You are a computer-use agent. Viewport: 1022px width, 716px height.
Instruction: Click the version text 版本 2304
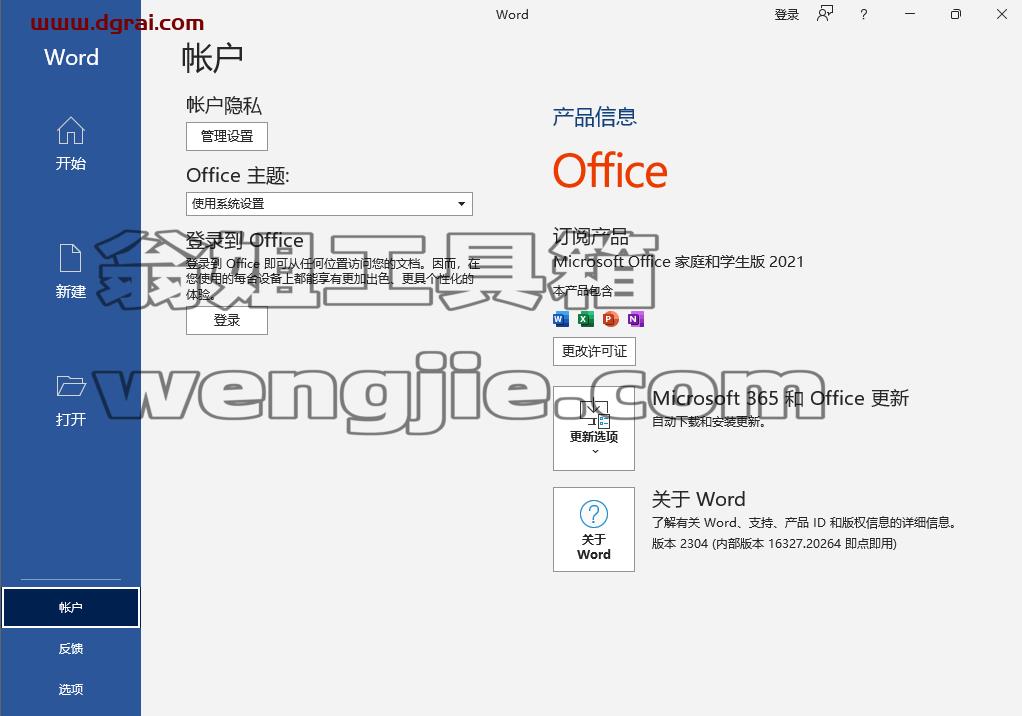774,543
